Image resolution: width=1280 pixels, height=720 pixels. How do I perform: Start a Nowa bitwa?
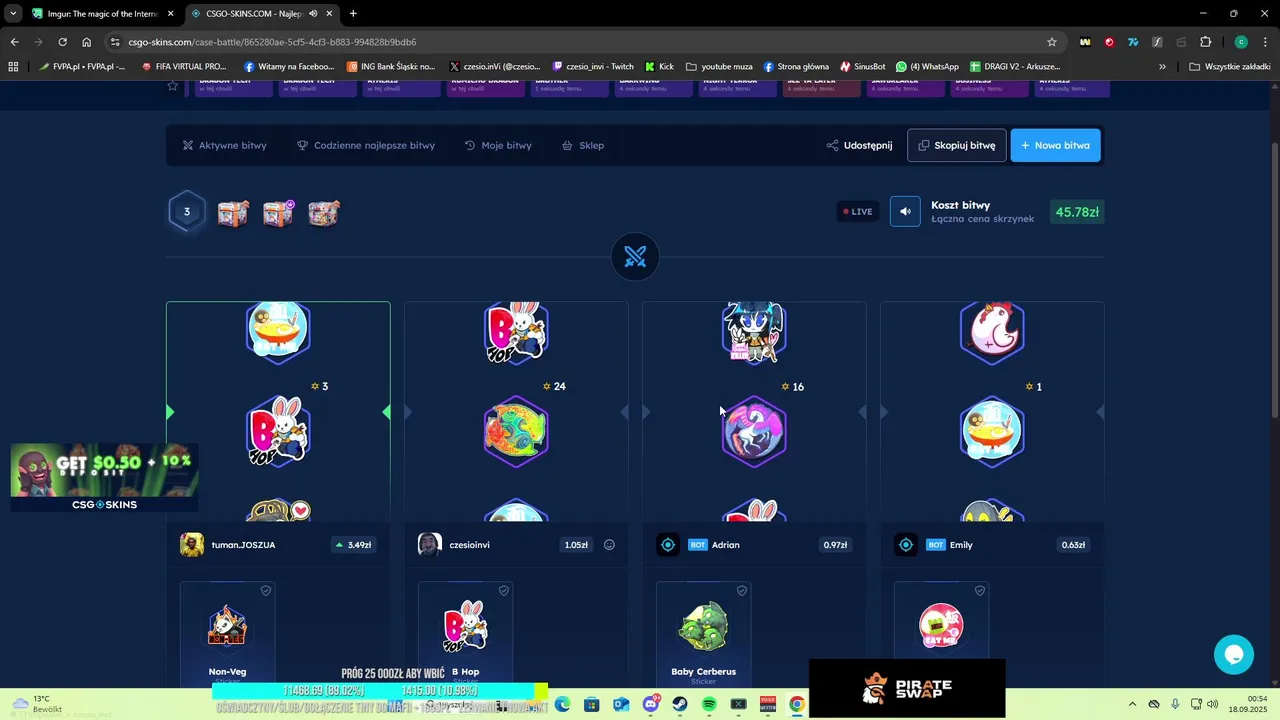[x=1056, y=145]
